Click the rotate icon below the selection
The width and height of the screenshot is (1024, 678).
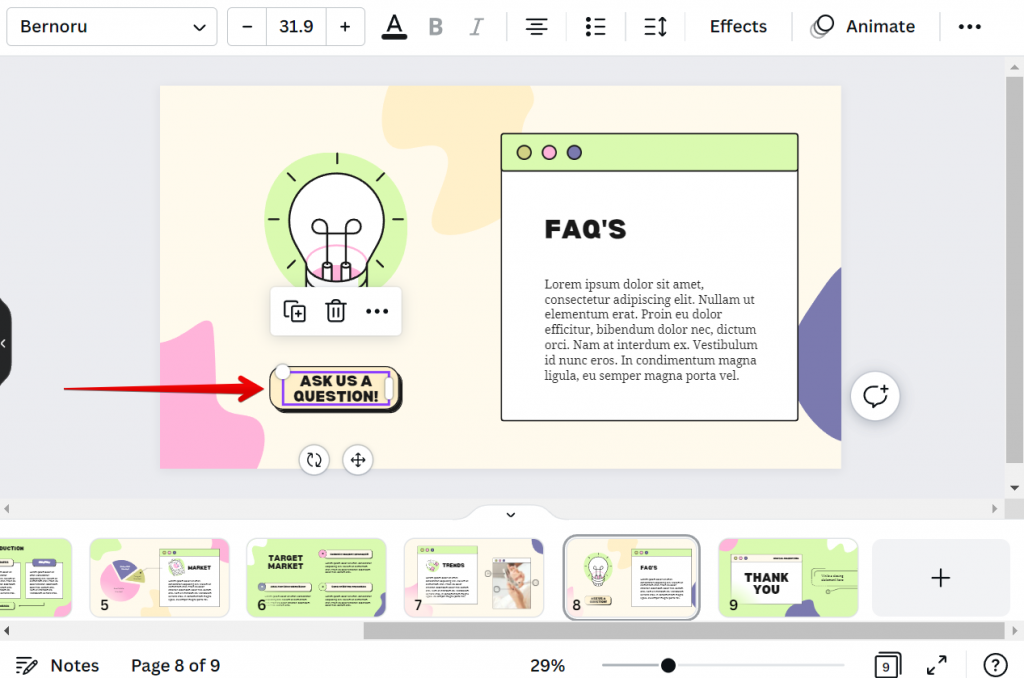coord(314,460)
